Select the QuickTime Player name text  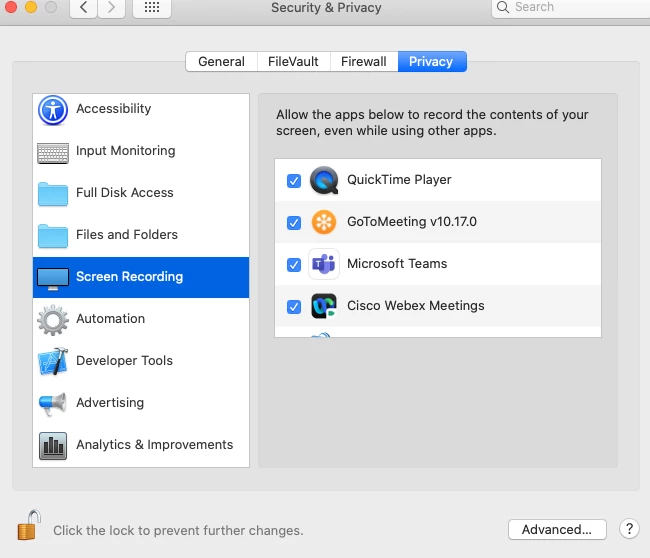click(399, 180)
